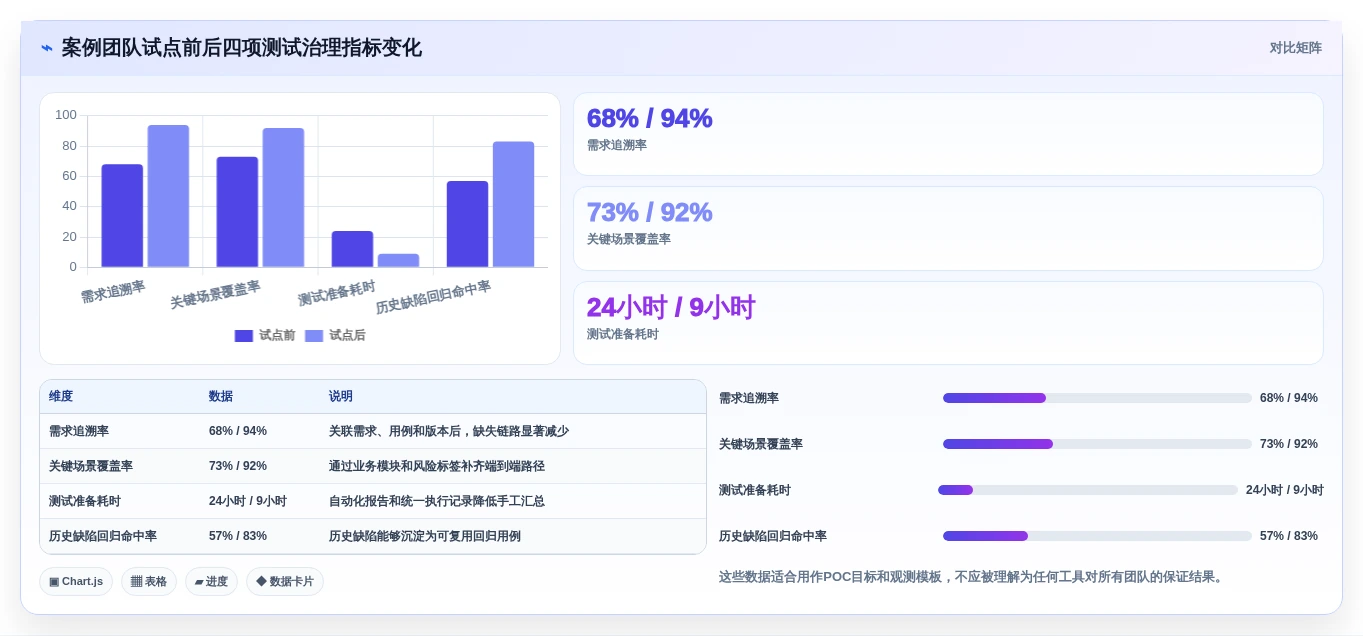Click the 历史缺陷回归命中率 progress row label

coord(773,536)
